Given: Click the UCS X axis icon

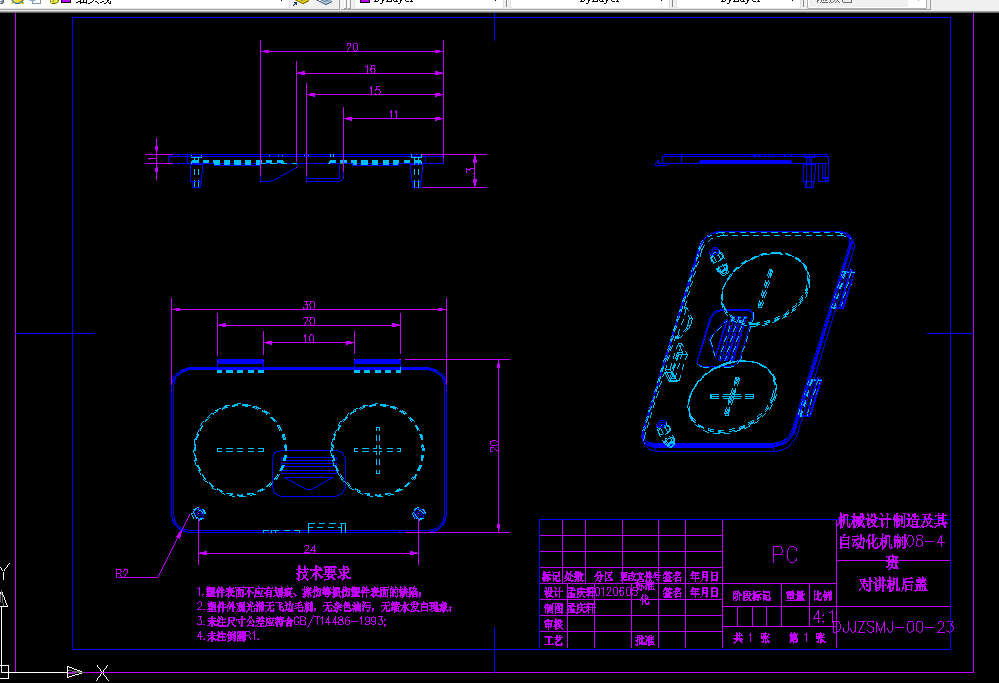Looking at the screenshot, I should pos(102,672).
